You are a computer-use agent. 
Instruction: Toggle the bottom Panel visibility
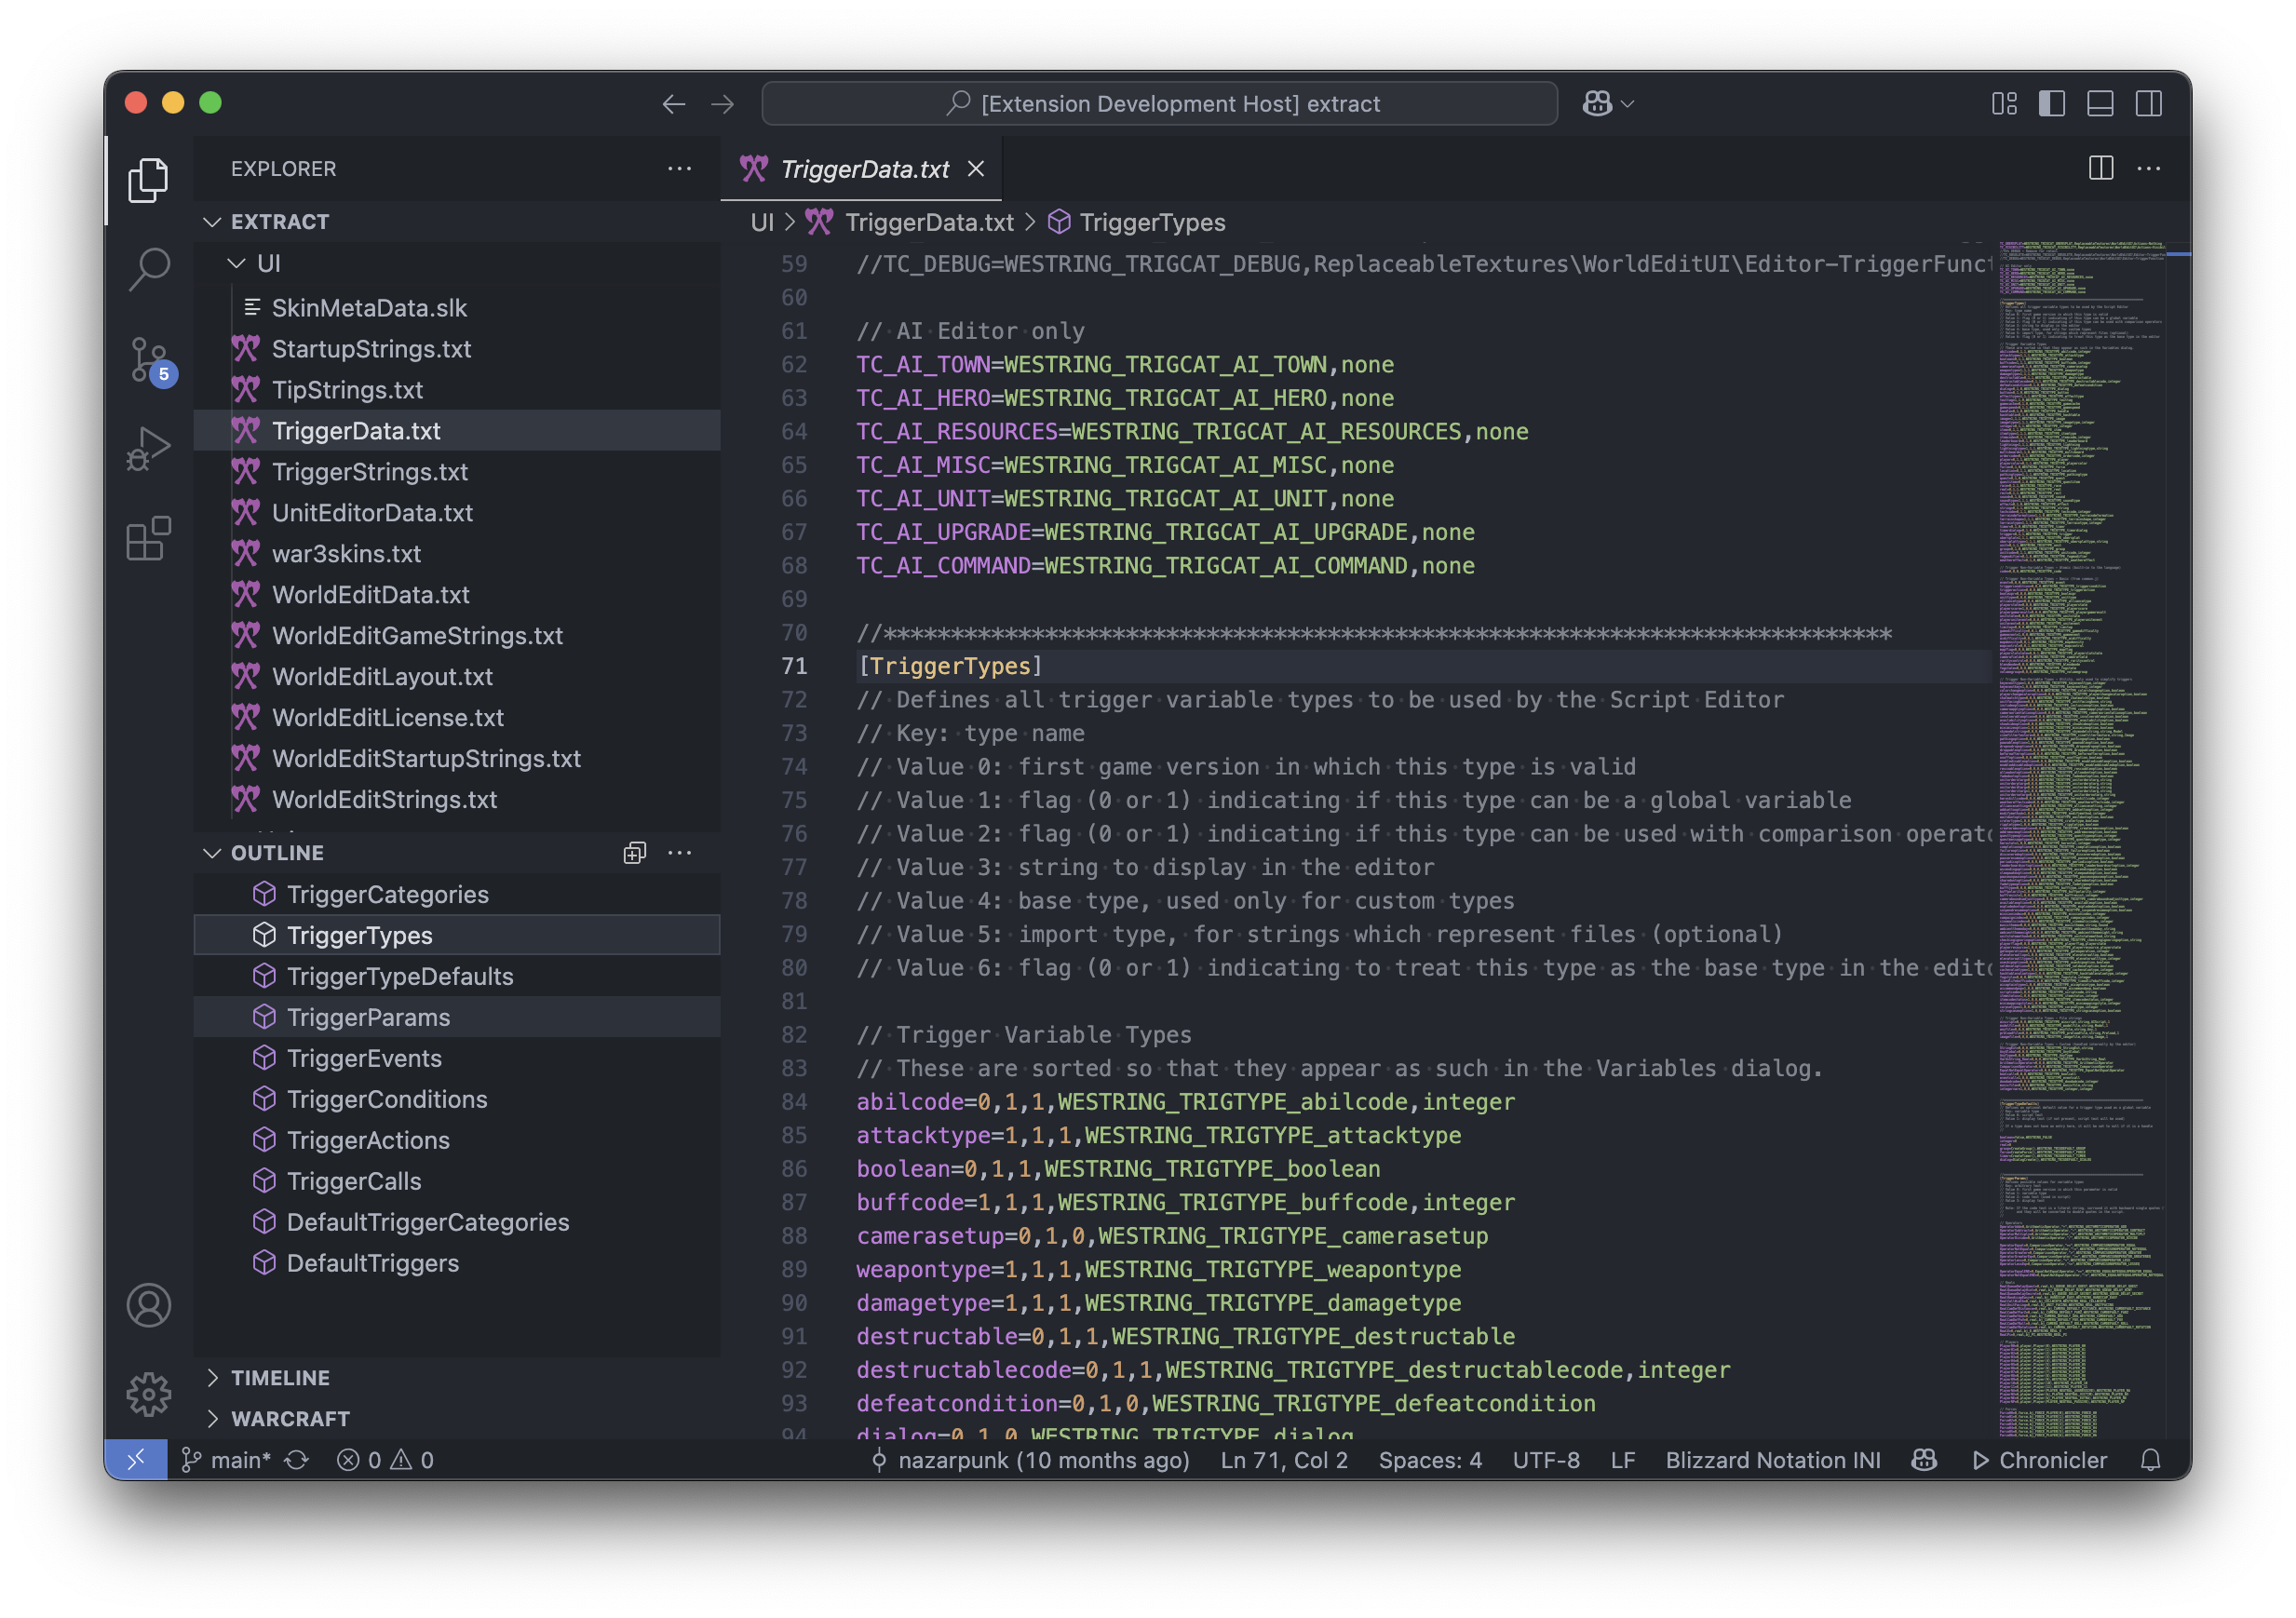[x=2100, y=103]
